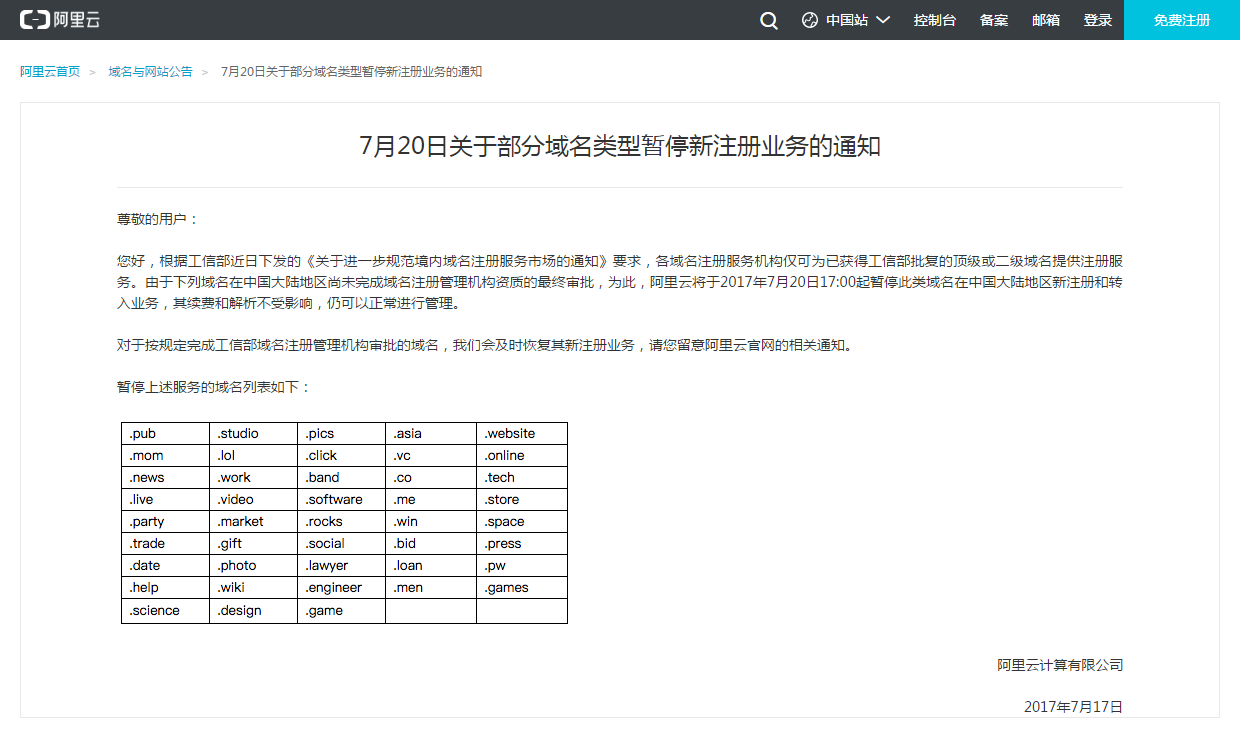Select the .website table cell
The height and width of the screenshot is (746, 1240).
point(522,434)
